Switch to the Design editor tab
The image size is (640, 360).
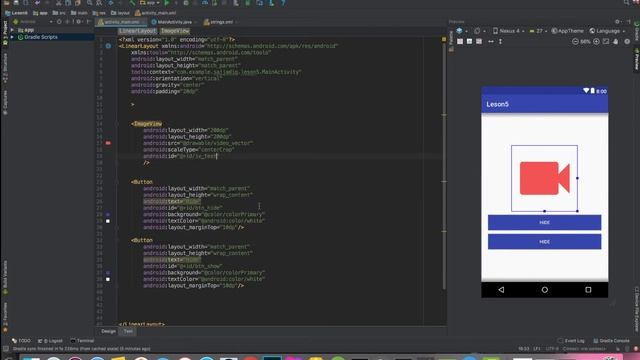tap(108, 331)
